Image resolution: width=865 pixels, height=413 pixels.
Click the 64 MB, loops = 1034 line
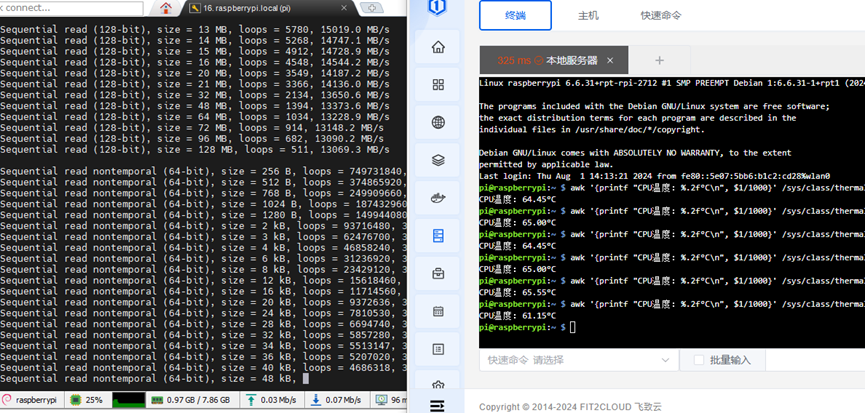click(195, 117)
